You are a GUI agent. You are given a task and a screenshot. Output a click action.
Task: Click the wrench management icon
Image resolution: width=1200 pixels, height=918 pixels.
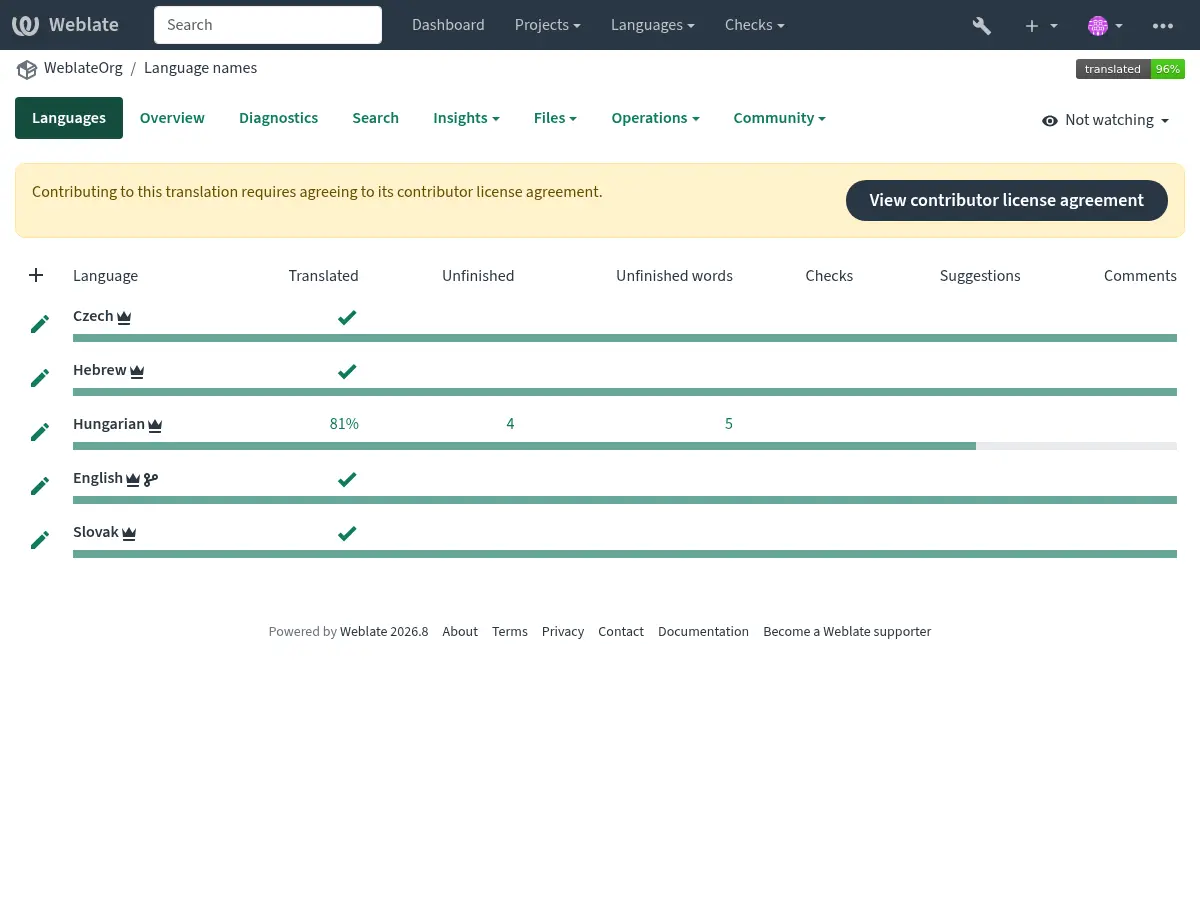coord(981,25)
